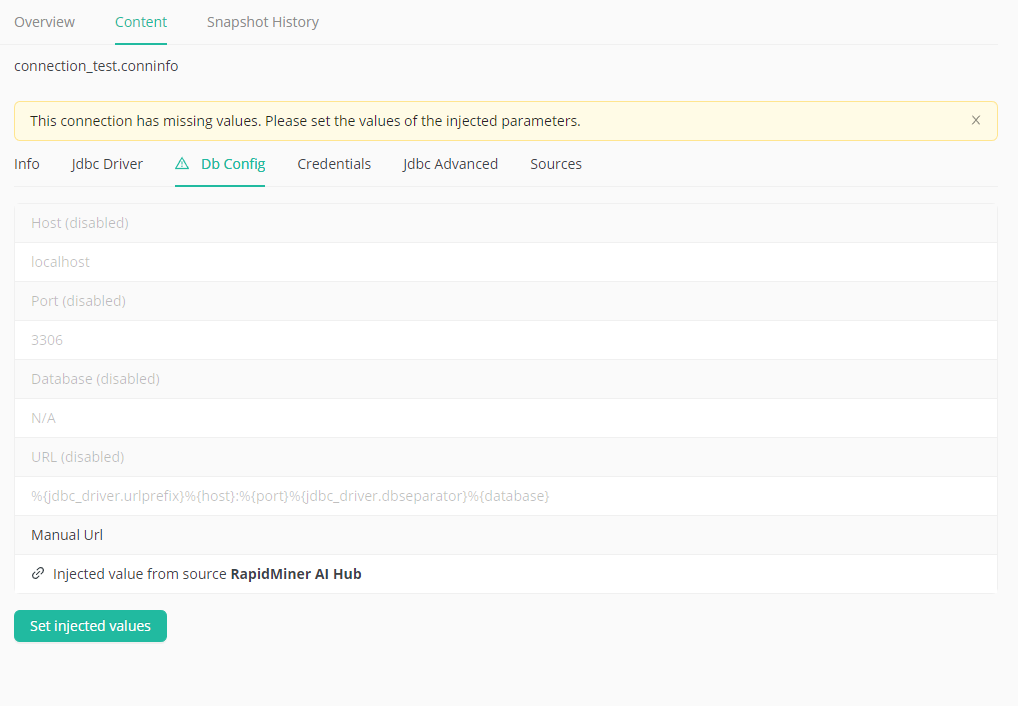The height and width of the screenshot is (706, 1018).
Task: Click the Port field showing 3306
Action: [x=505, y=340]
